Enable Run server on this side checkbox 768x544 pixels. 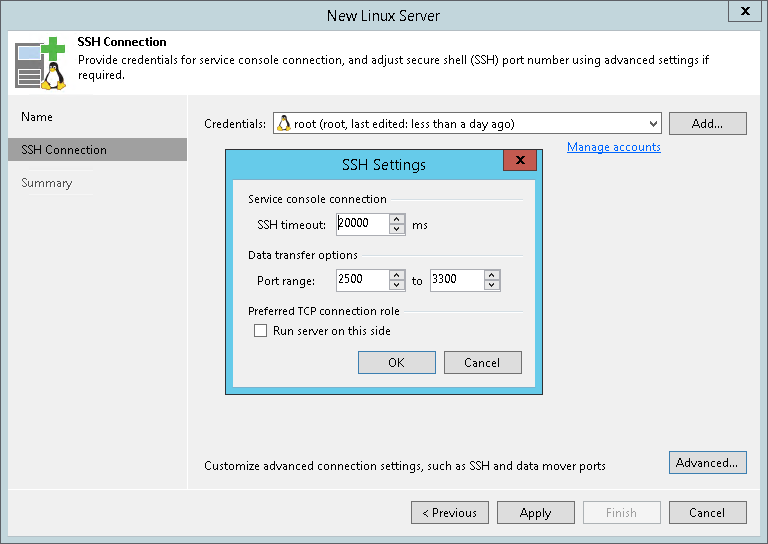[261, 331]
